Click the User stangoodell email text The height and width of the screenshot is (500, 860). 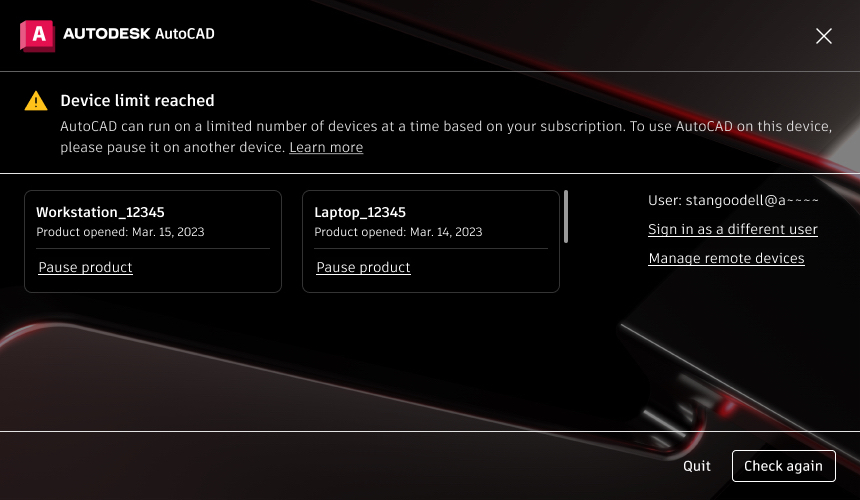[733, 201]
